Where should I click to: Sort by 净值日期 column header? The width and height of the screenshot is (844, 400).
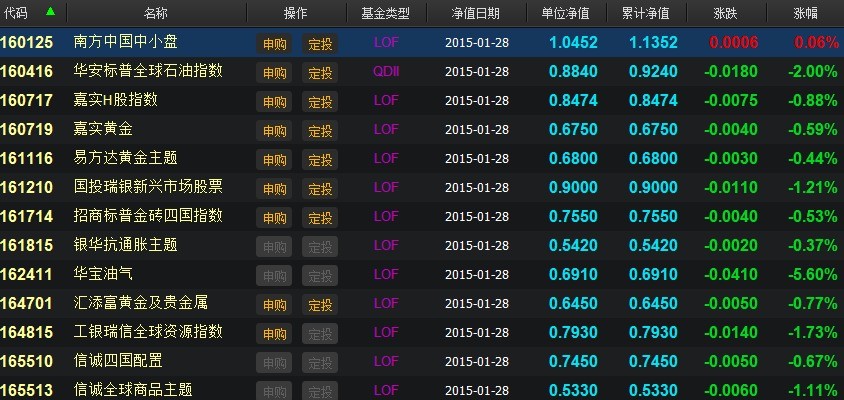click(x=475, y=13)
